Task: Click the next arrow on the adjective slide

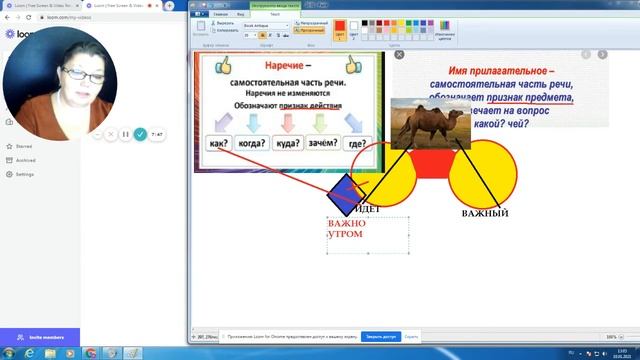Action: (x=602, y=54)
